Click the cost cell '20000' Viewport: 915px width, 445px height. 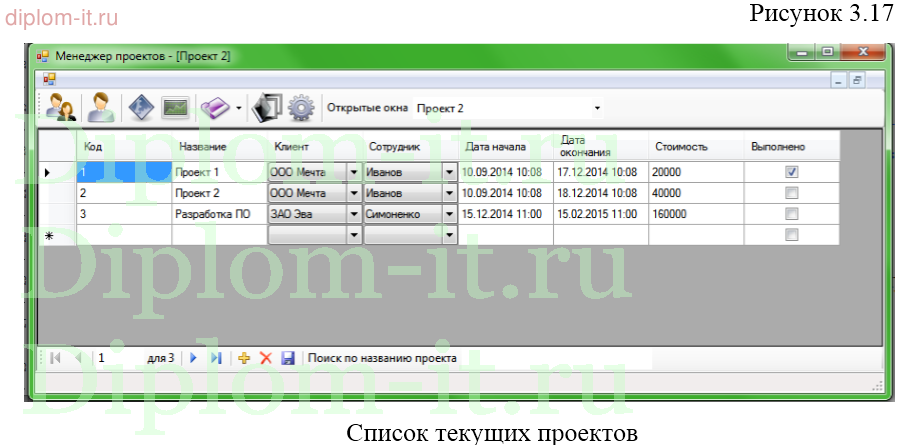(696, 172)
